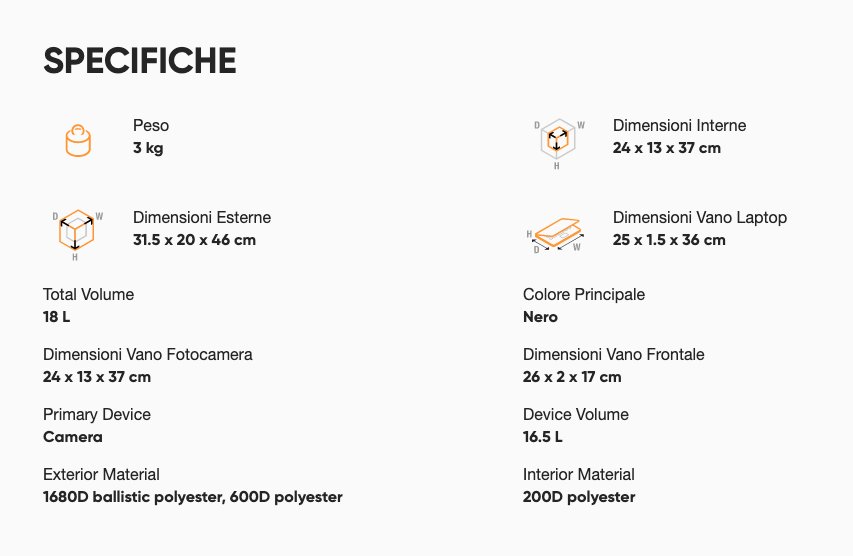This screenshot has width=853, height=556.
Task: Select the Nero color value
Action: pos(540,317)
